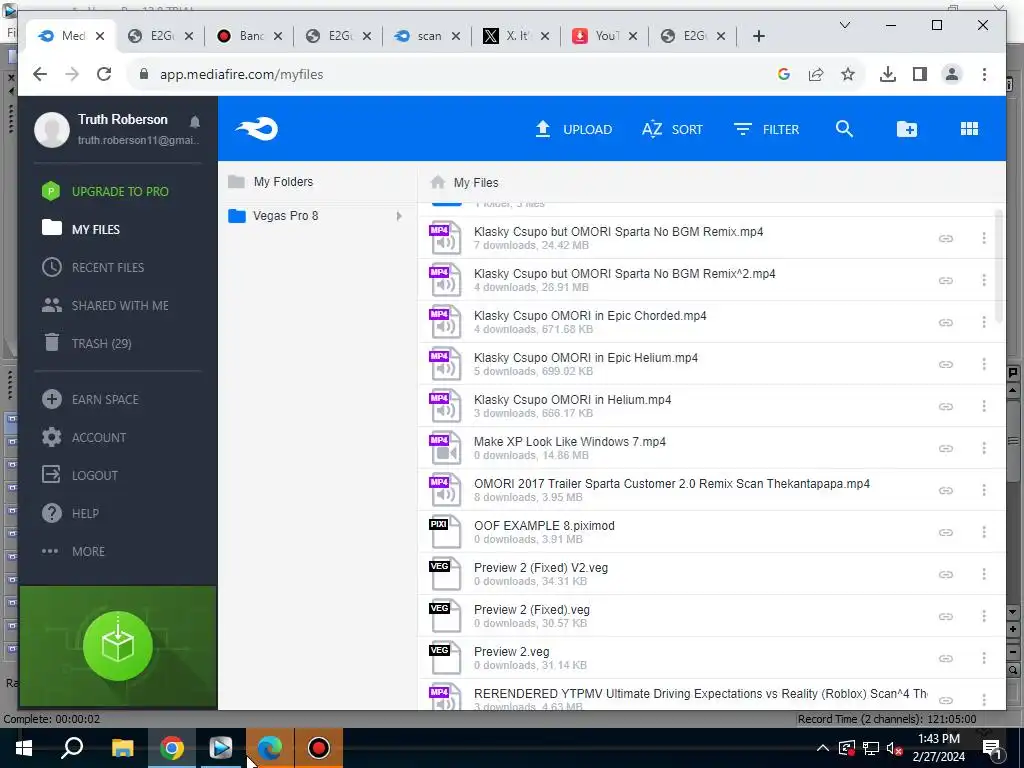Image resolution: width=1024 pixels, height=768 pixels.
Task: Click the MediaFire flame logo
Action: (257, 129)
